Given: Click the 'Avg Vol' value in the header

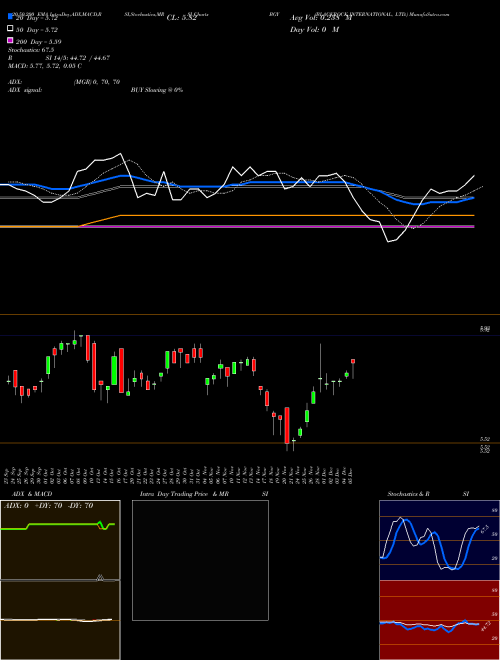Looking at the screenshot, I should (321, 18).
